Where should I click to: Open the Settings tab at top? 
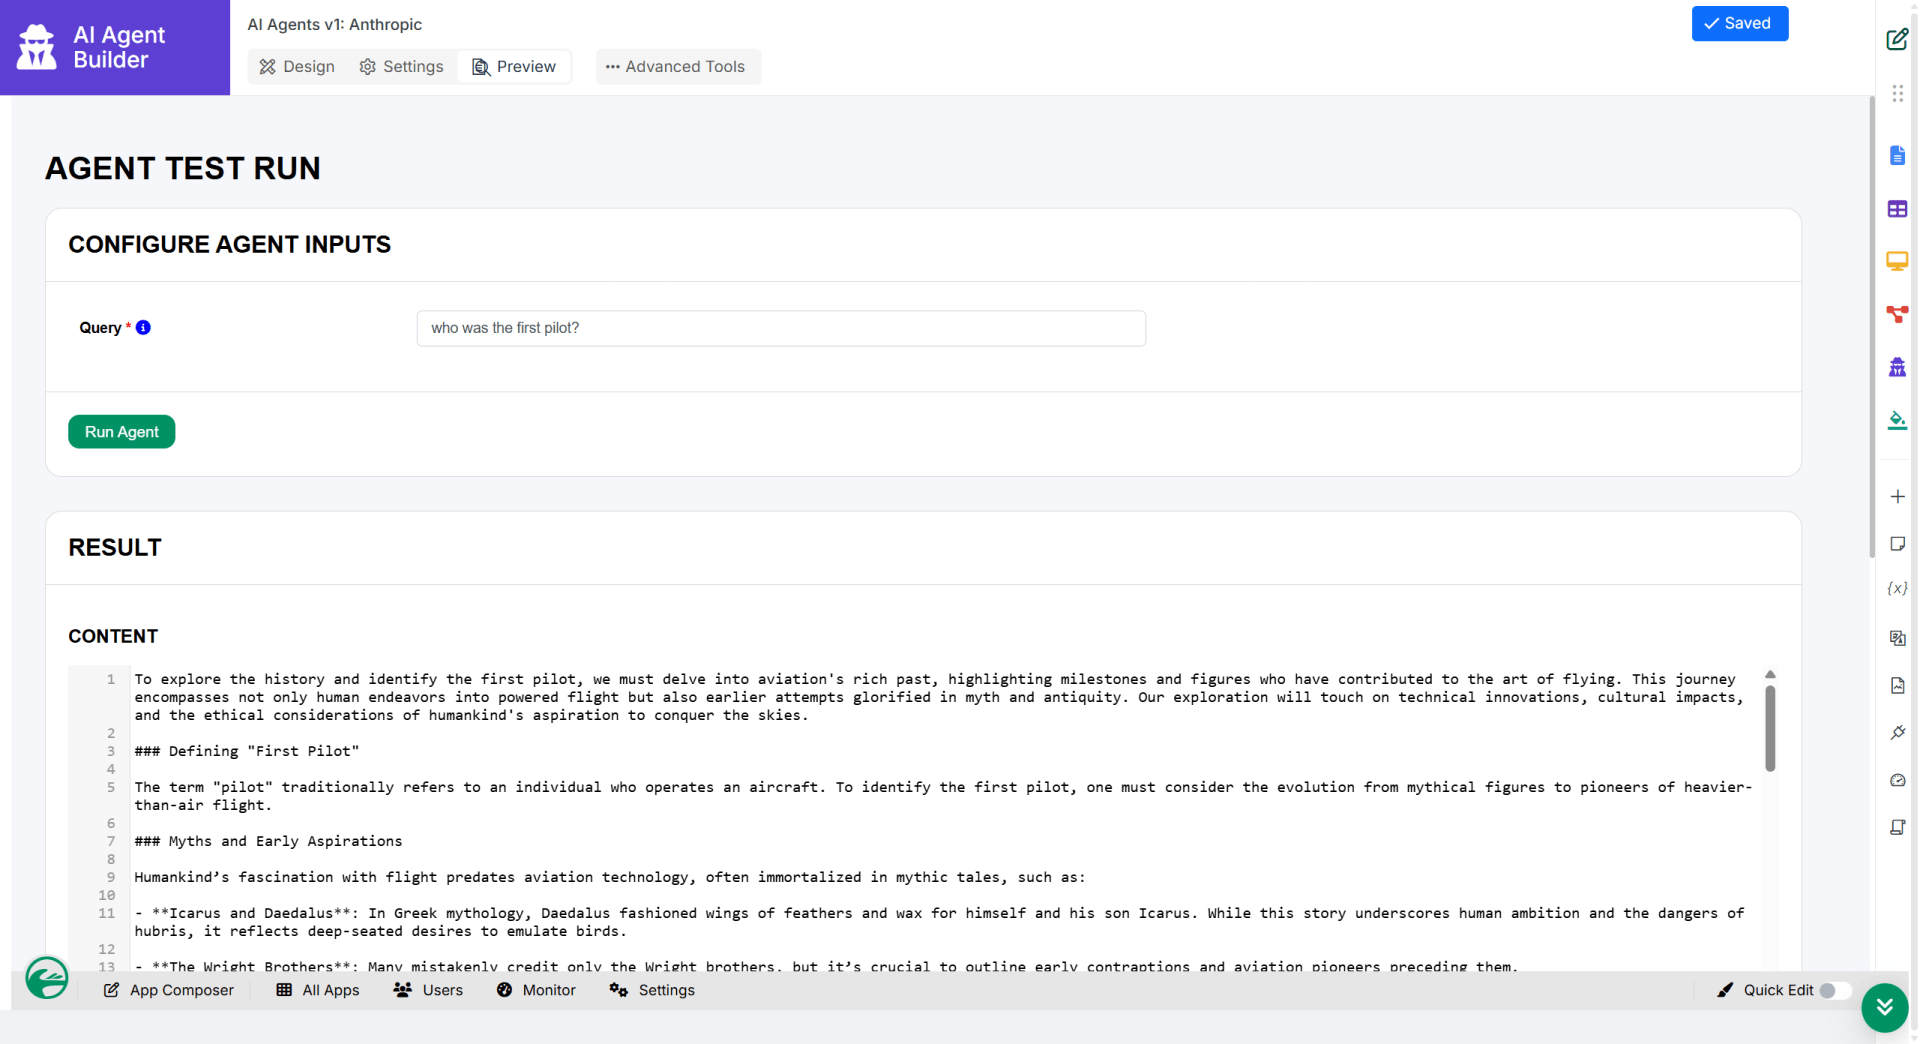pyautogui.click(x=401, y=67)
